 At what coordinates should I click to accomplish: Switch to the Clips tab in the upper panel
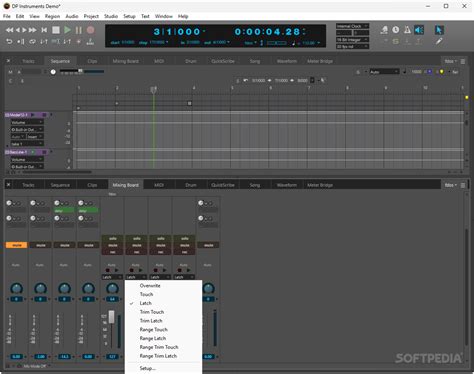tap(92, 61)
